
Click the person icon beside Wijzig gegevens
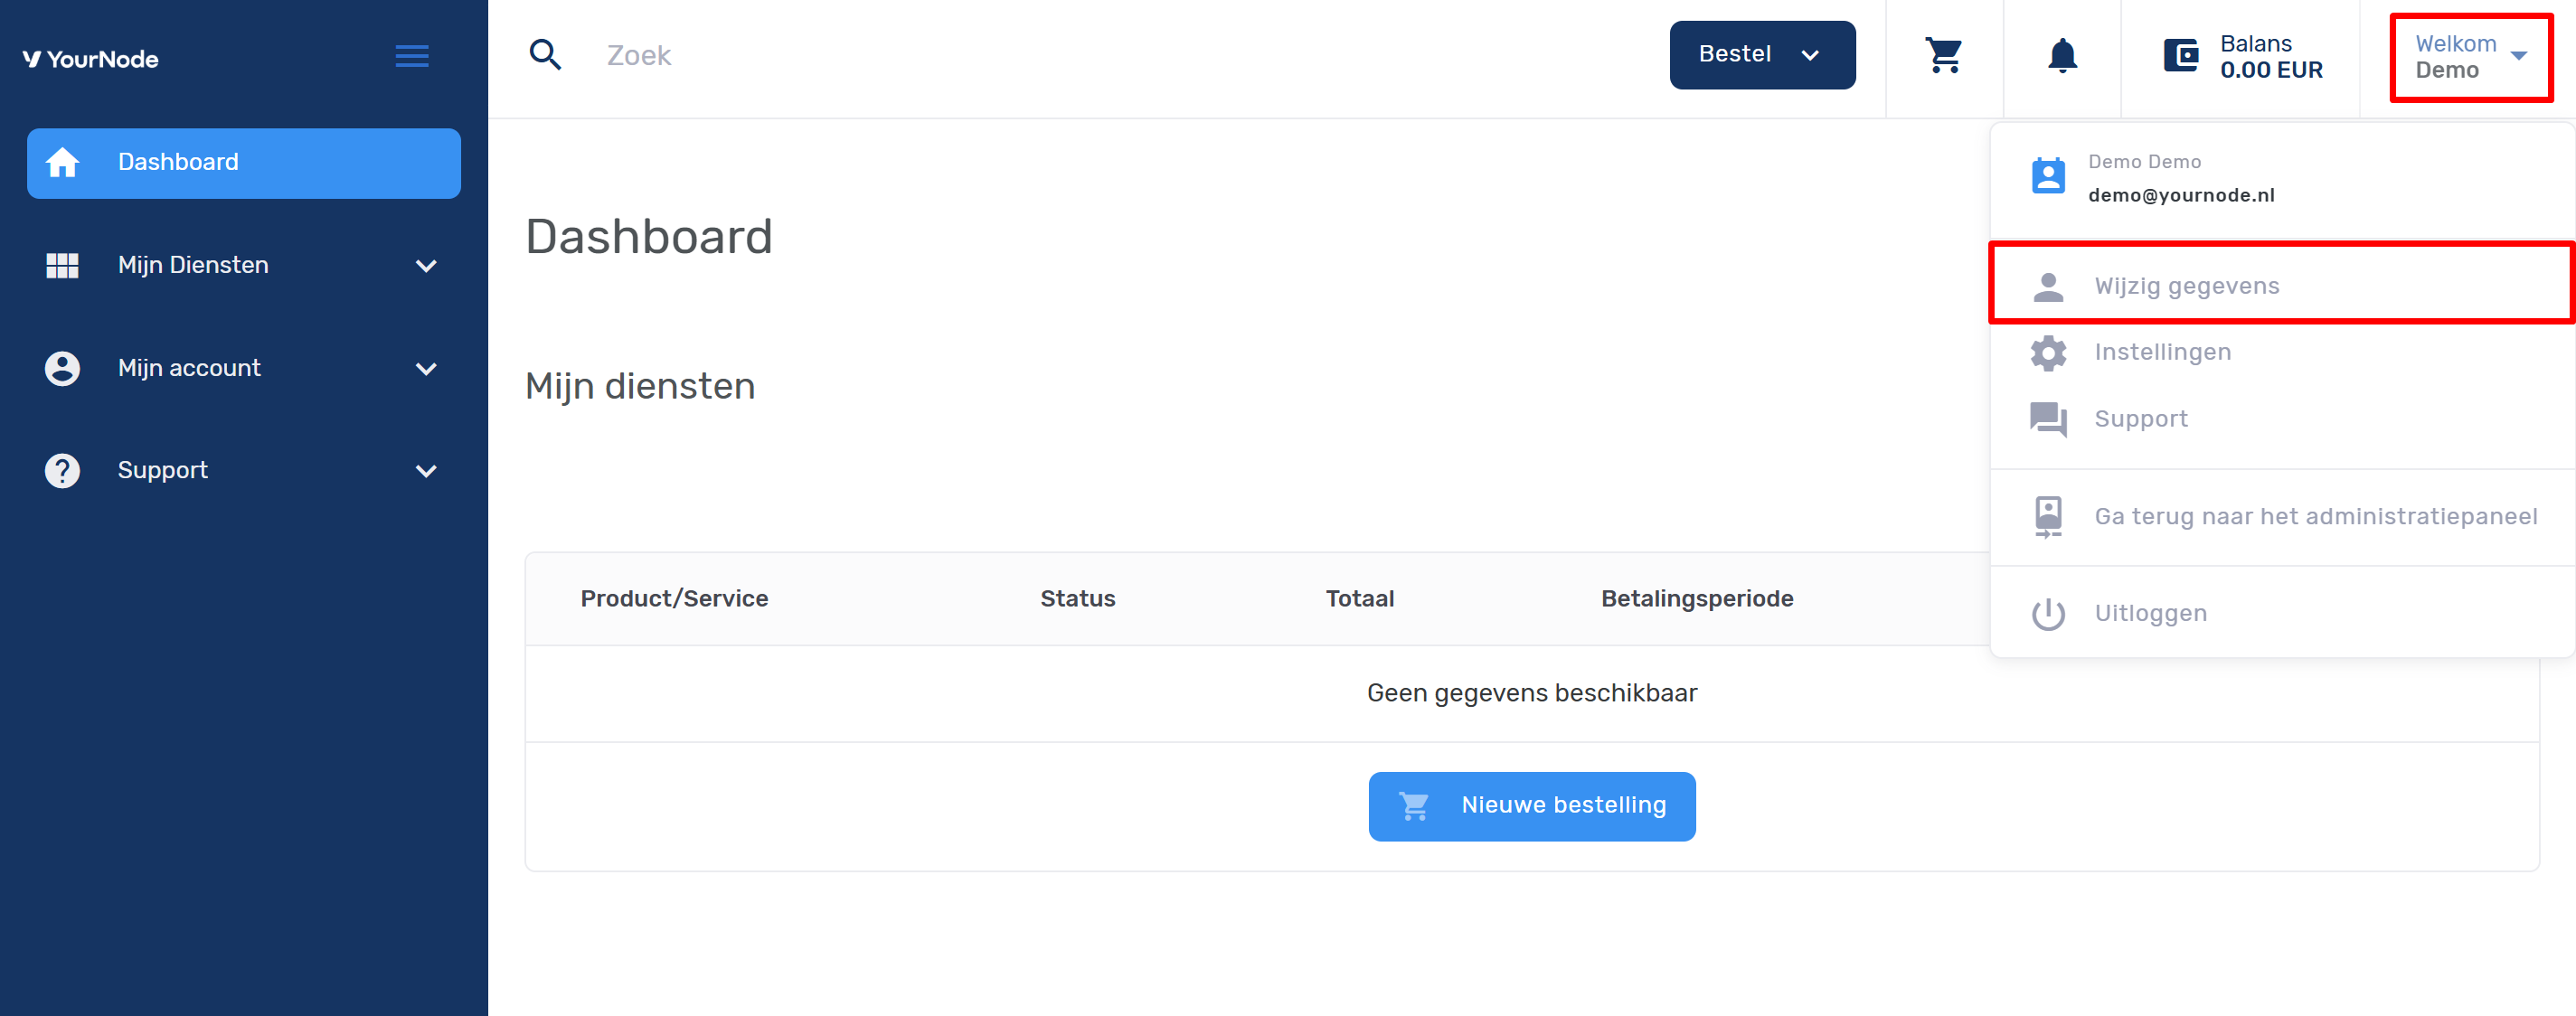click(2048, 287)
